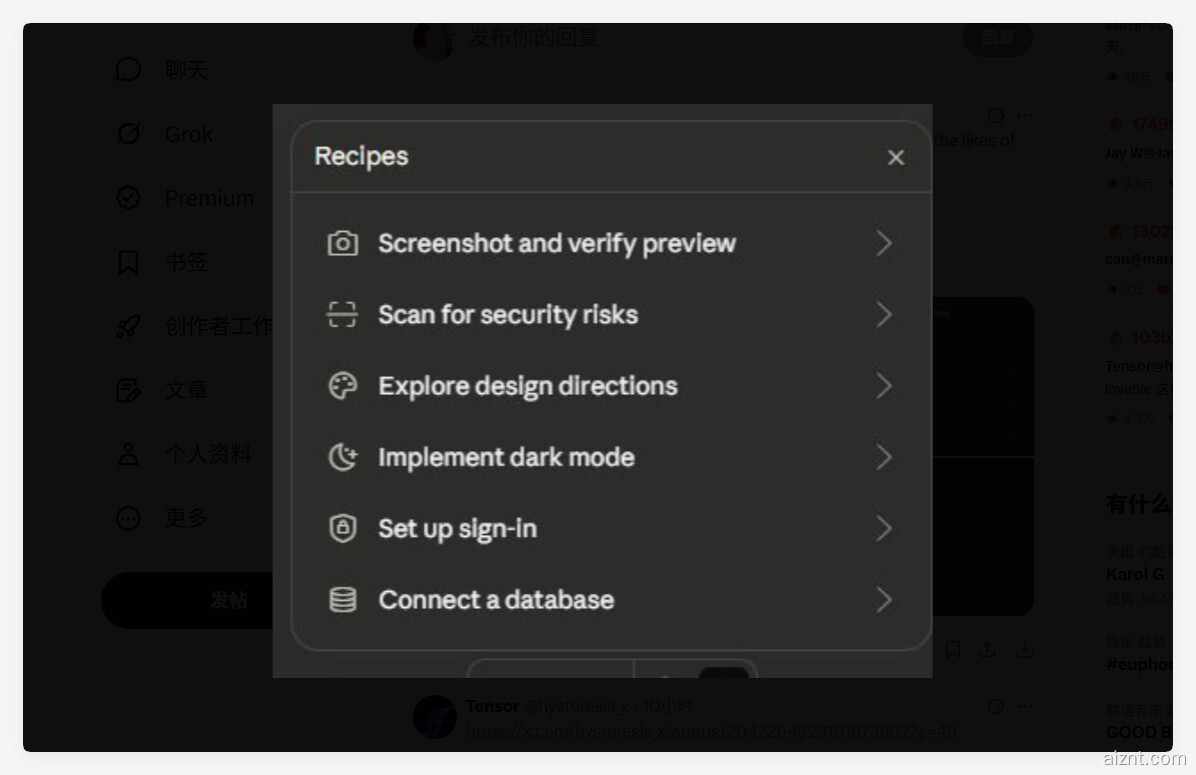The height and width of the screenshot is (775, 1196).
Task: Expand the Connect a database chevron
Action: 884,600
